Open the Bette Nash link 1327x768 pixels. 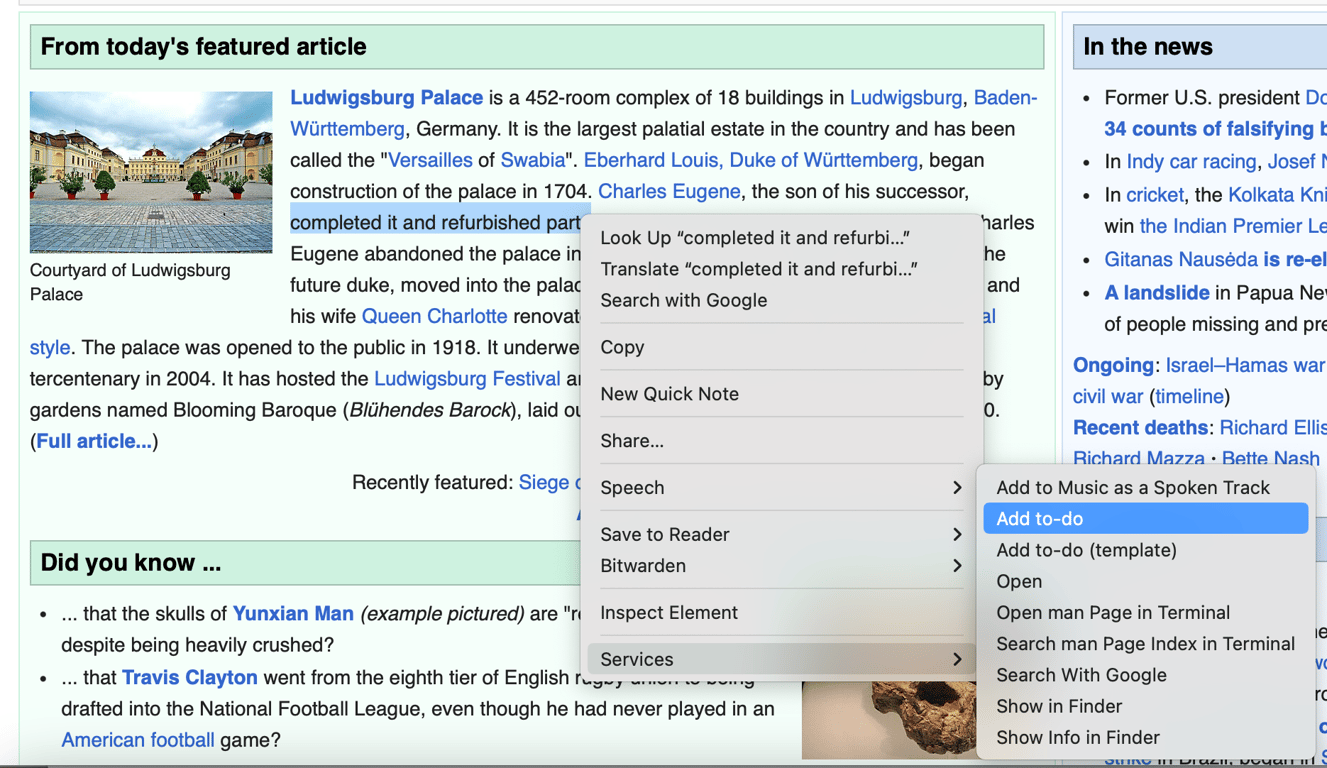[x=1271, y=459]
